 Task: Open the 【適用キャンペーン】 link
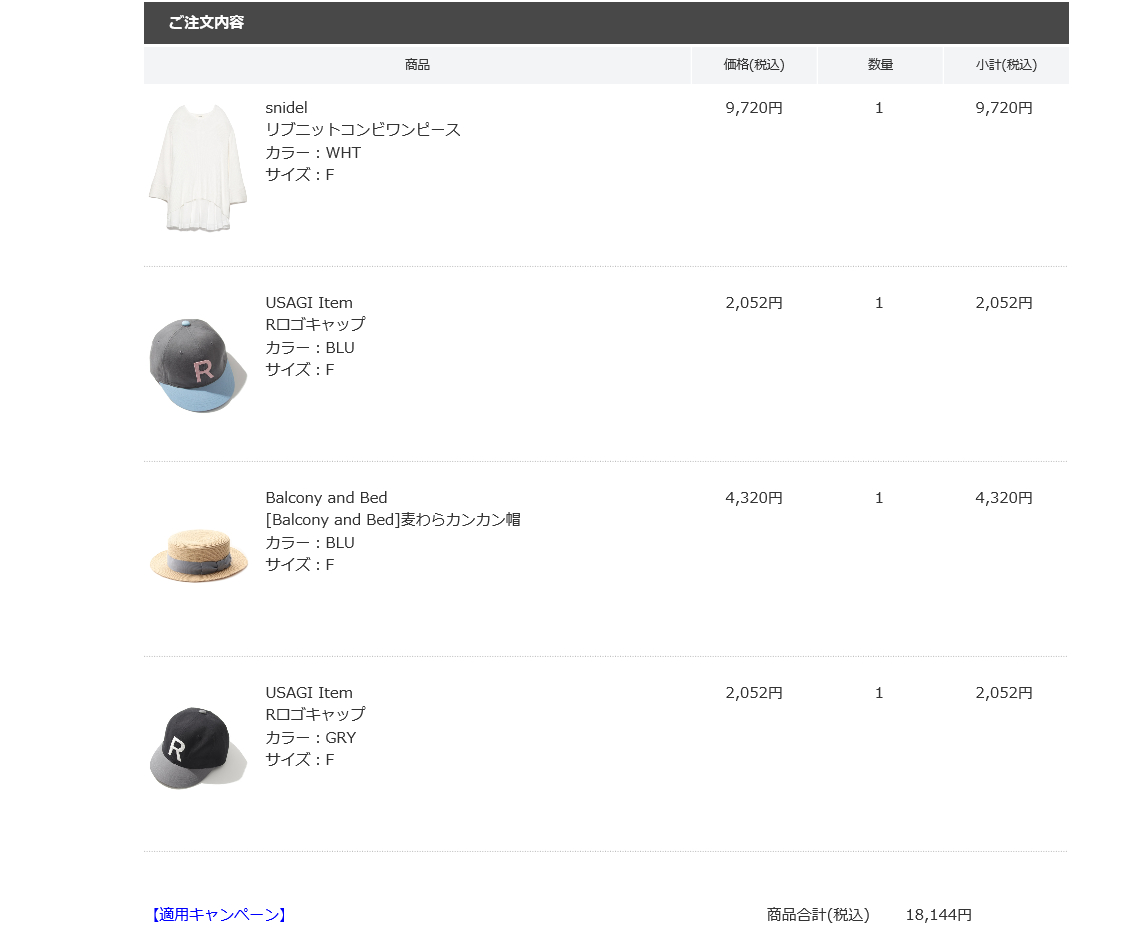(219, 915)
